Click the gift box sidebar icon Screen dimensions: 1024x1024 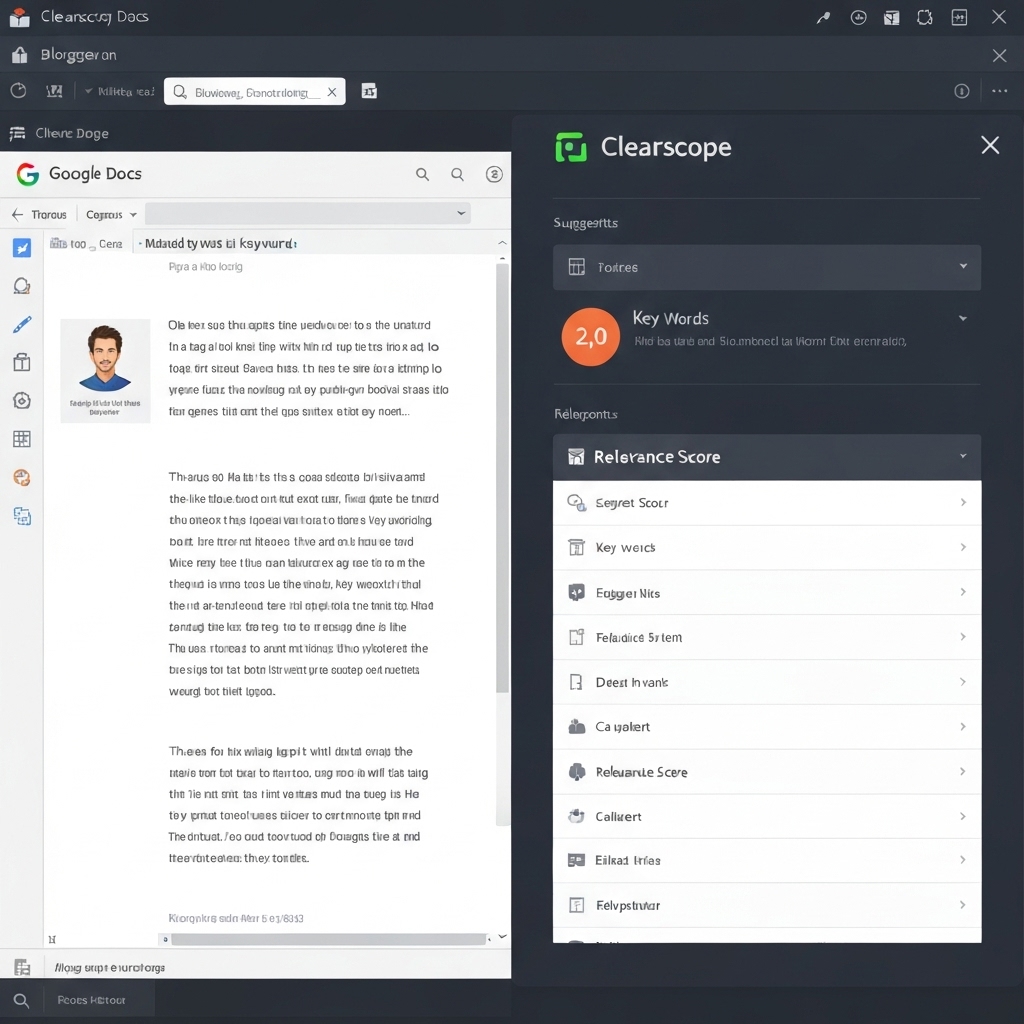click(22, 362)
